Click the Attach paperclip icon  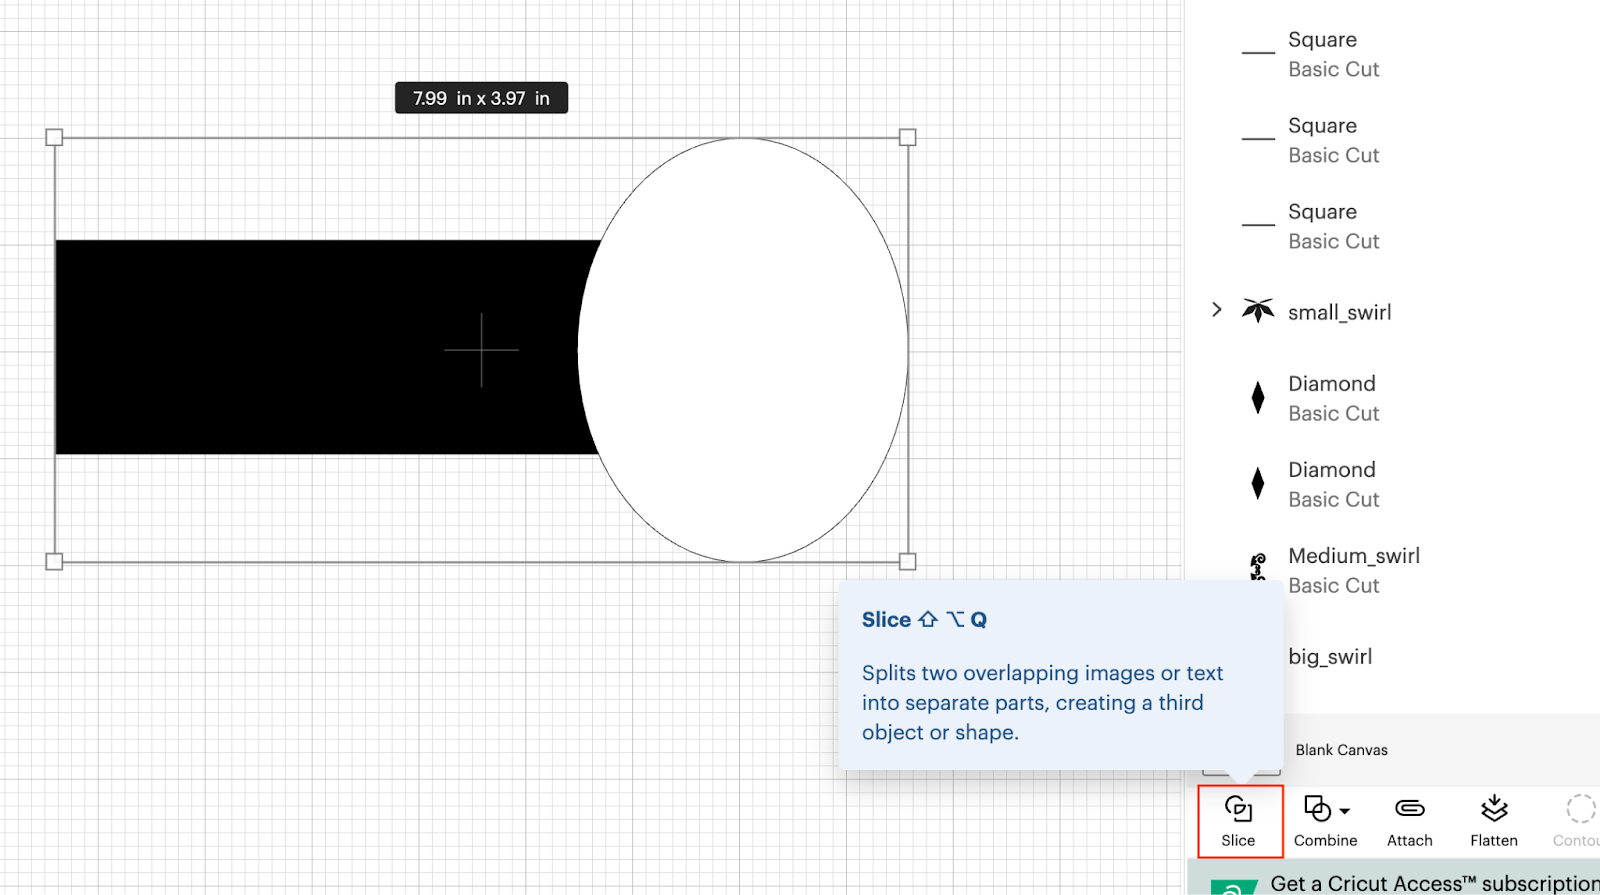(1409, 808)
